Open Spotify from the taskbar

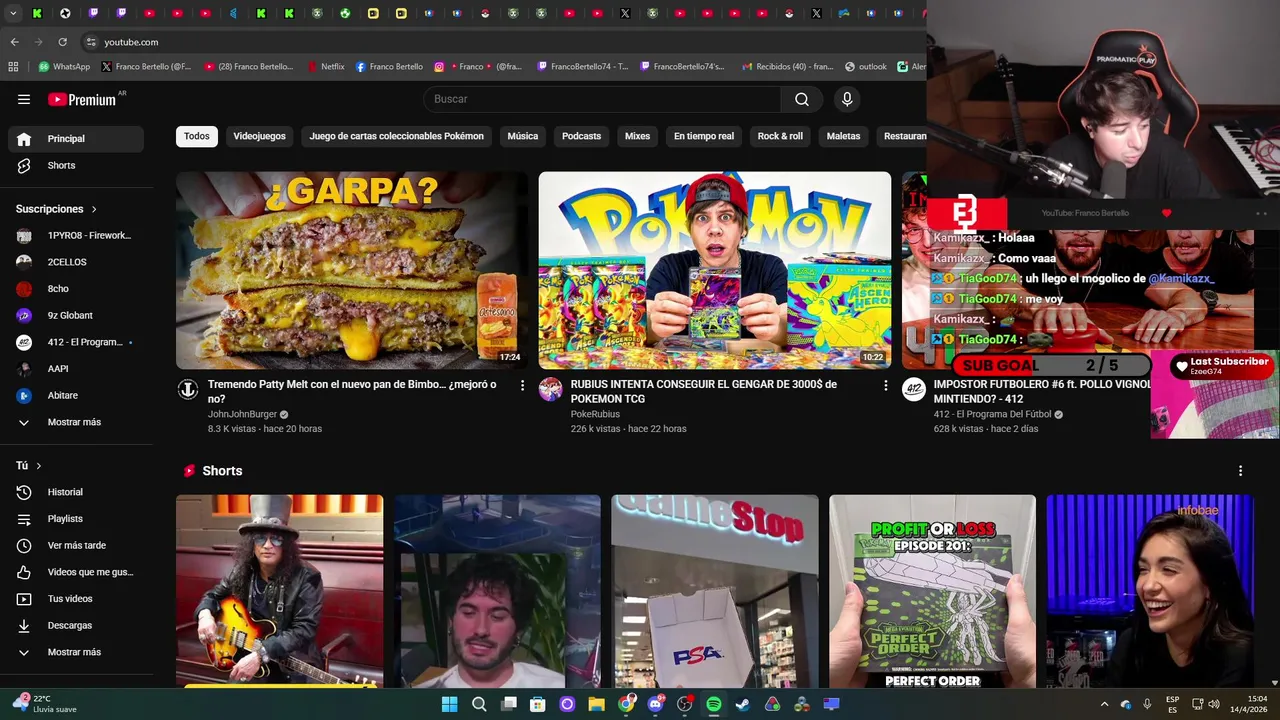[714, 704]
